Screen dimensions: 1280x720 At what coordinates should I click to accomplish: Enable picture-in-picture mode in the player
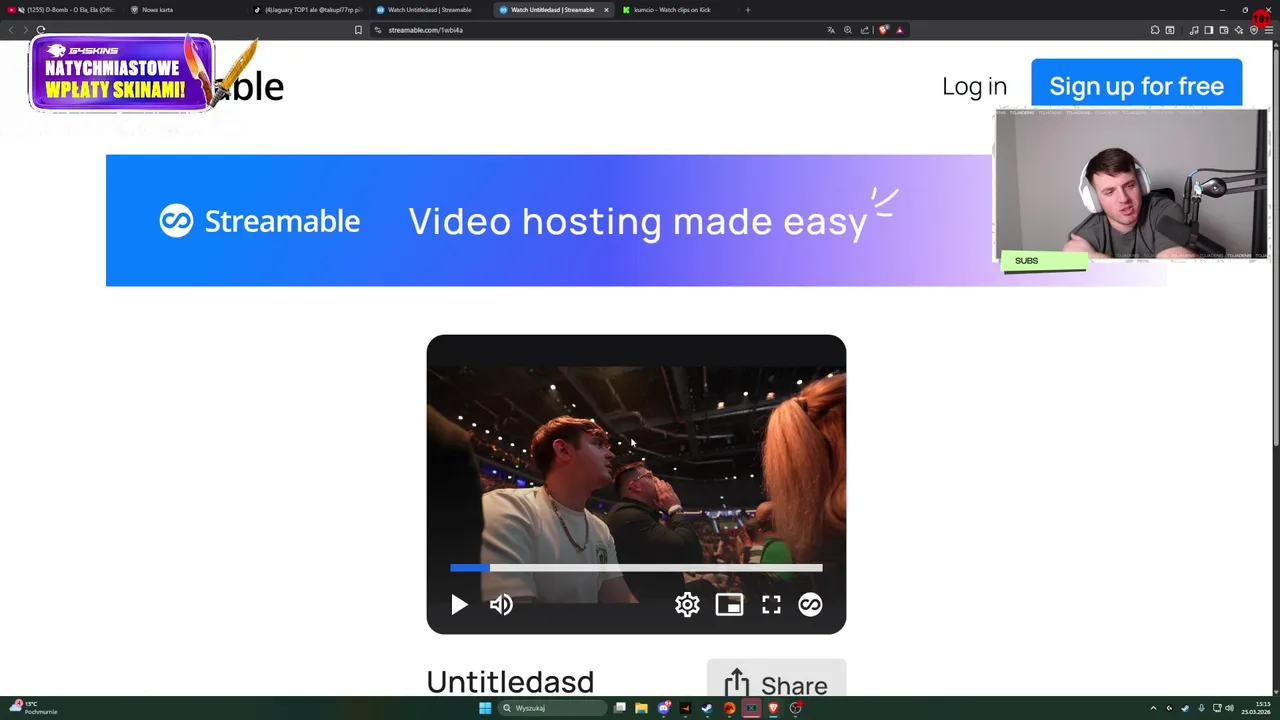pyautogui.click(x=729, y=604)
